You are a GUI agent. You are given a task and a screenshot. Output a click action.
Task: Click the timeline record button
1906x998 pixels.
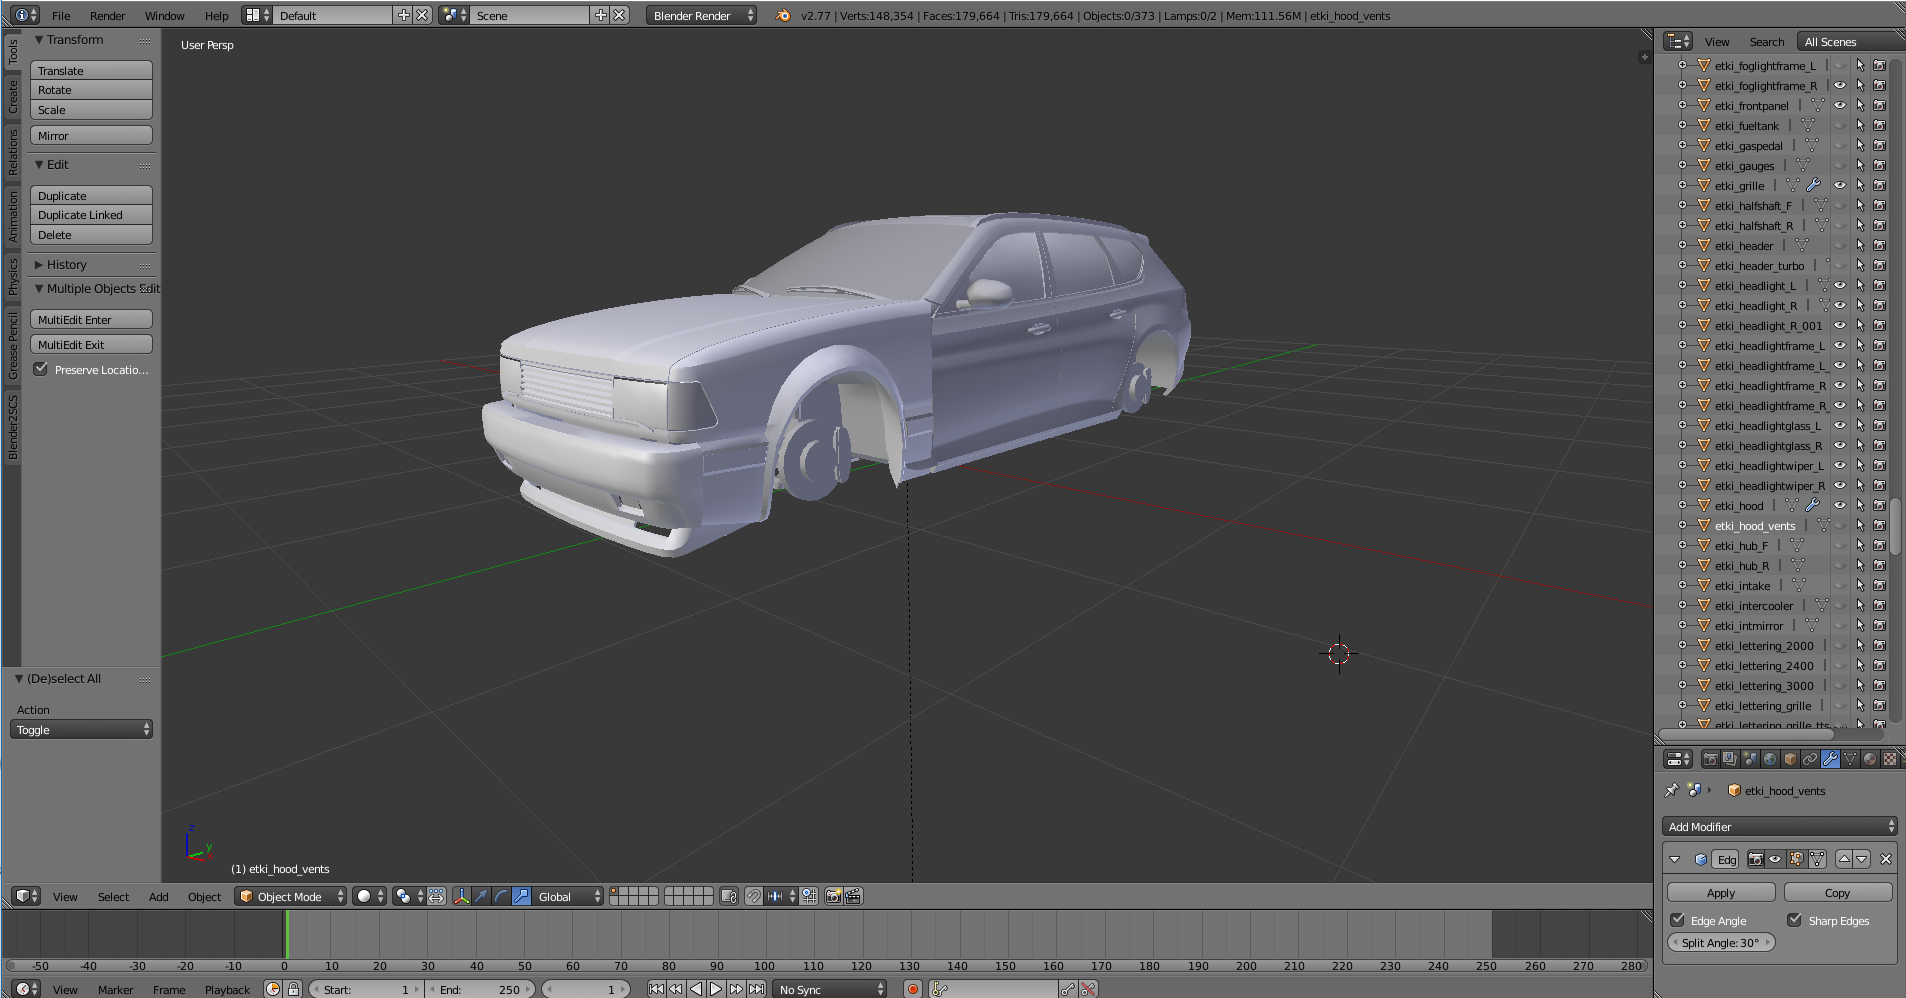[912, 989]
